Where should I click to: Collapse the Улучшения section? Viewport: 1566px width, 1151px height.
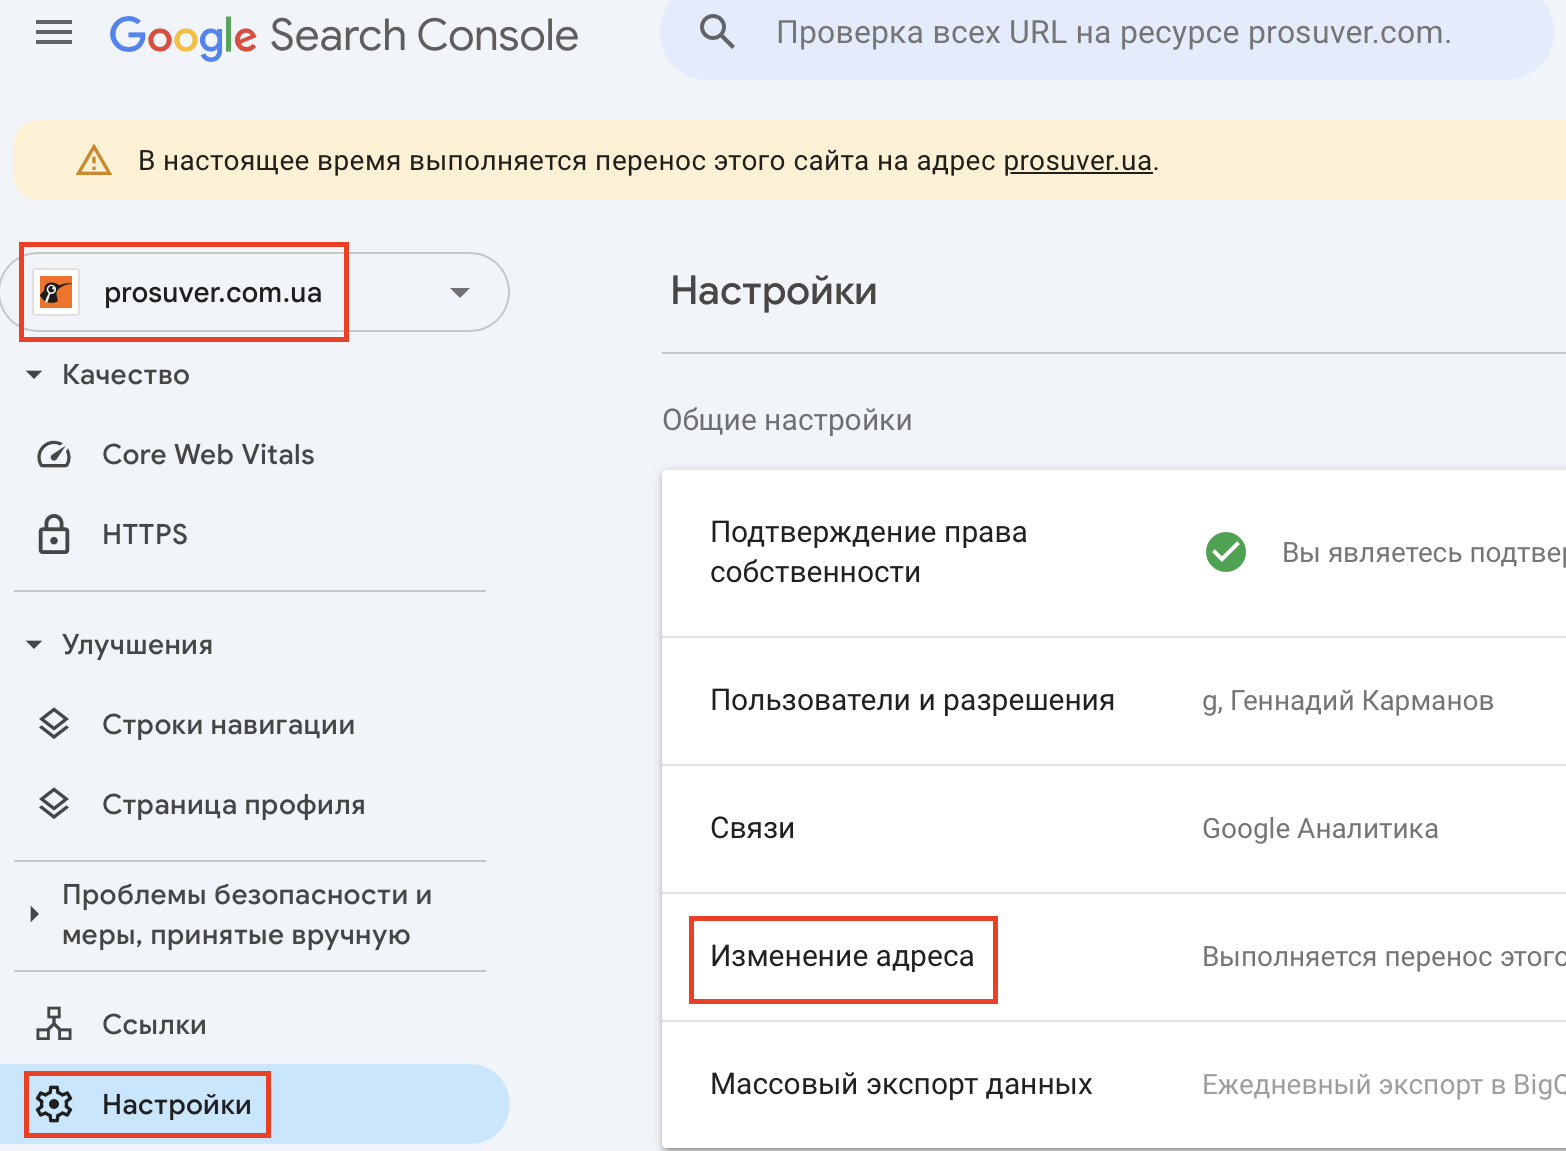(x=34, y=644)
